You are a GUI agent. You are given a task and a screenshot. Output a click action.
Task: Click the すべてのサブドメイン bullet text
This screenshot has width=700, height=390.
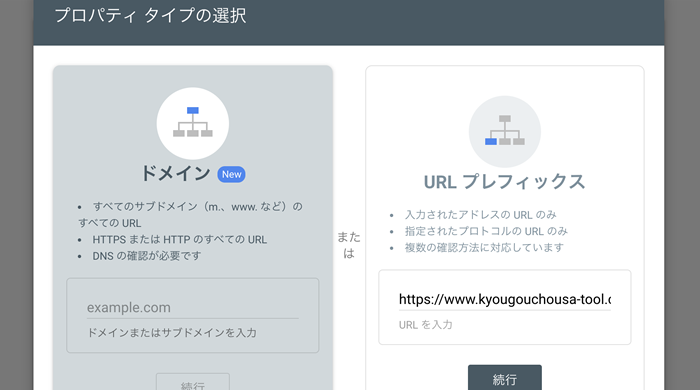point(191,215)
